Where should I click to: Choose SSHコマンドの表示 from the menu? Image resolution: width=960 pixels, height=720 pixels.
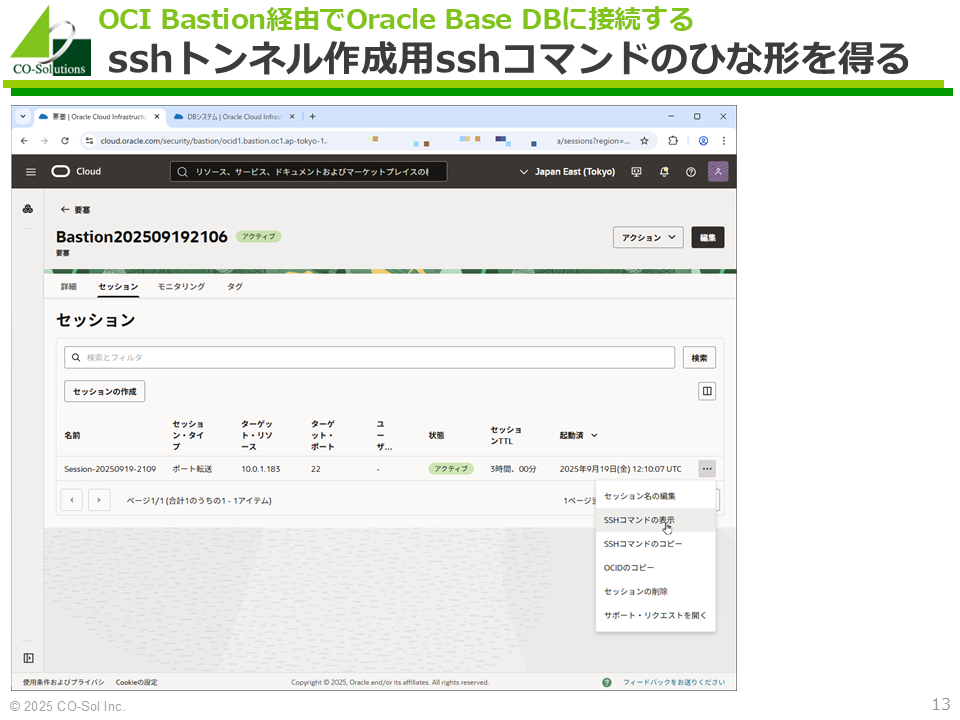(x=655, y=520)
